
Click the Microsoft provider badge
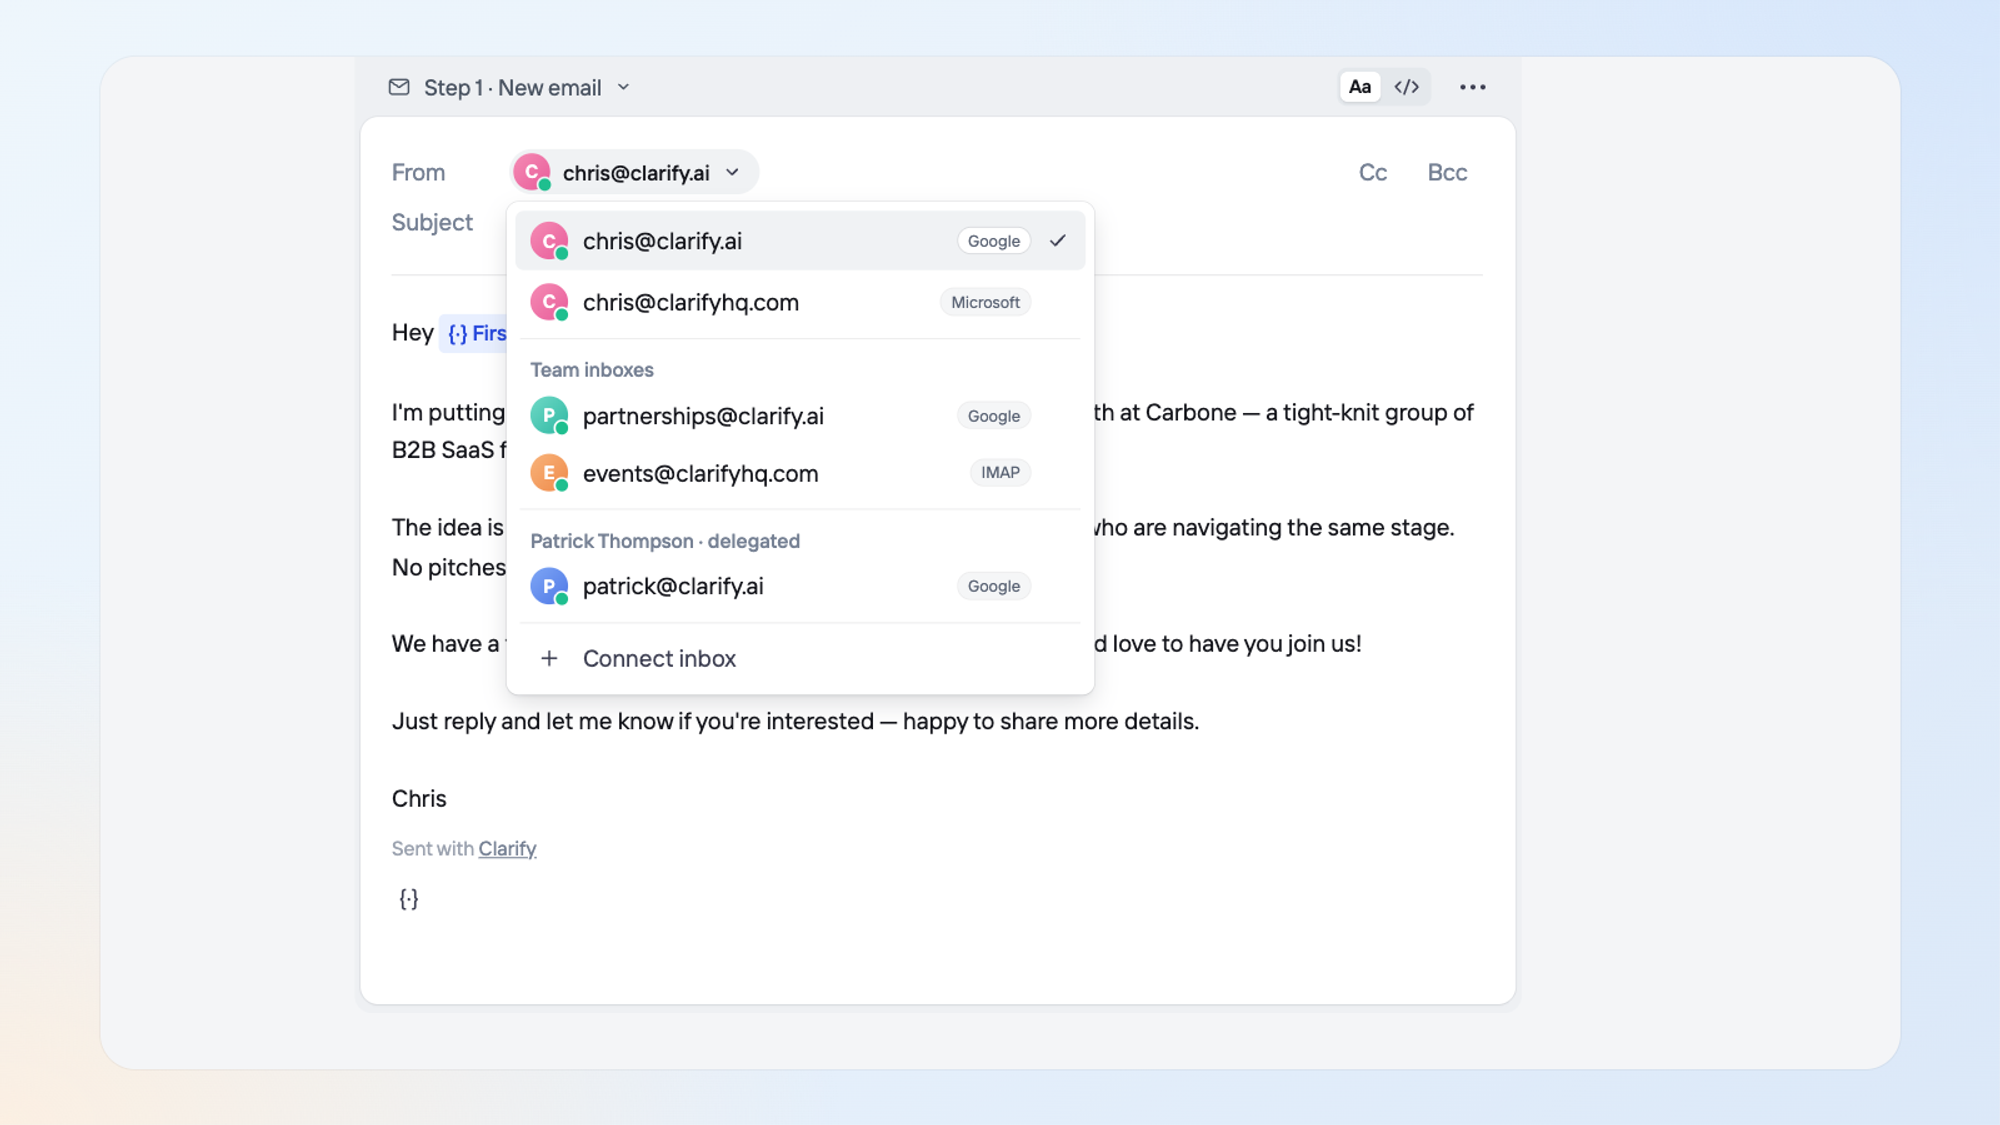click(985, 302)
